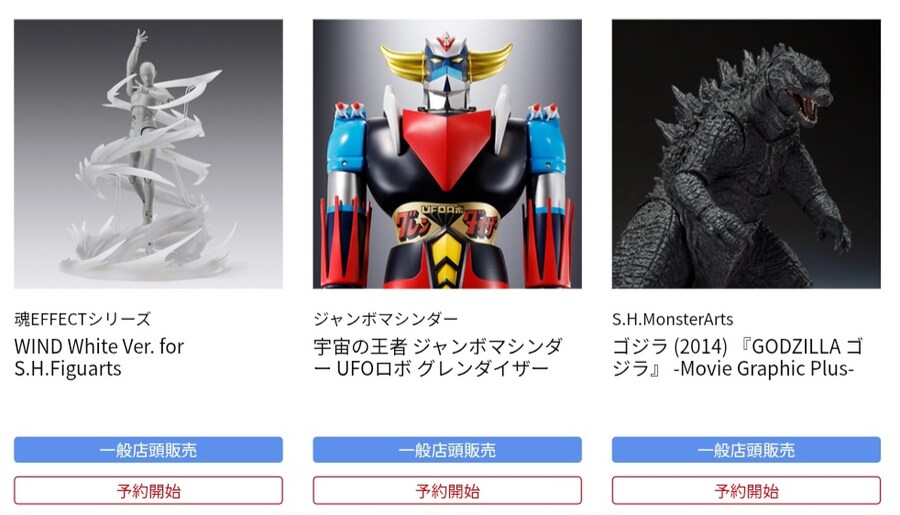Image resolution: width=900 pixels, height=515 pixels.
Task: Select 予約開始 under ゴジラ (2014)
Action: pos(746,491)
